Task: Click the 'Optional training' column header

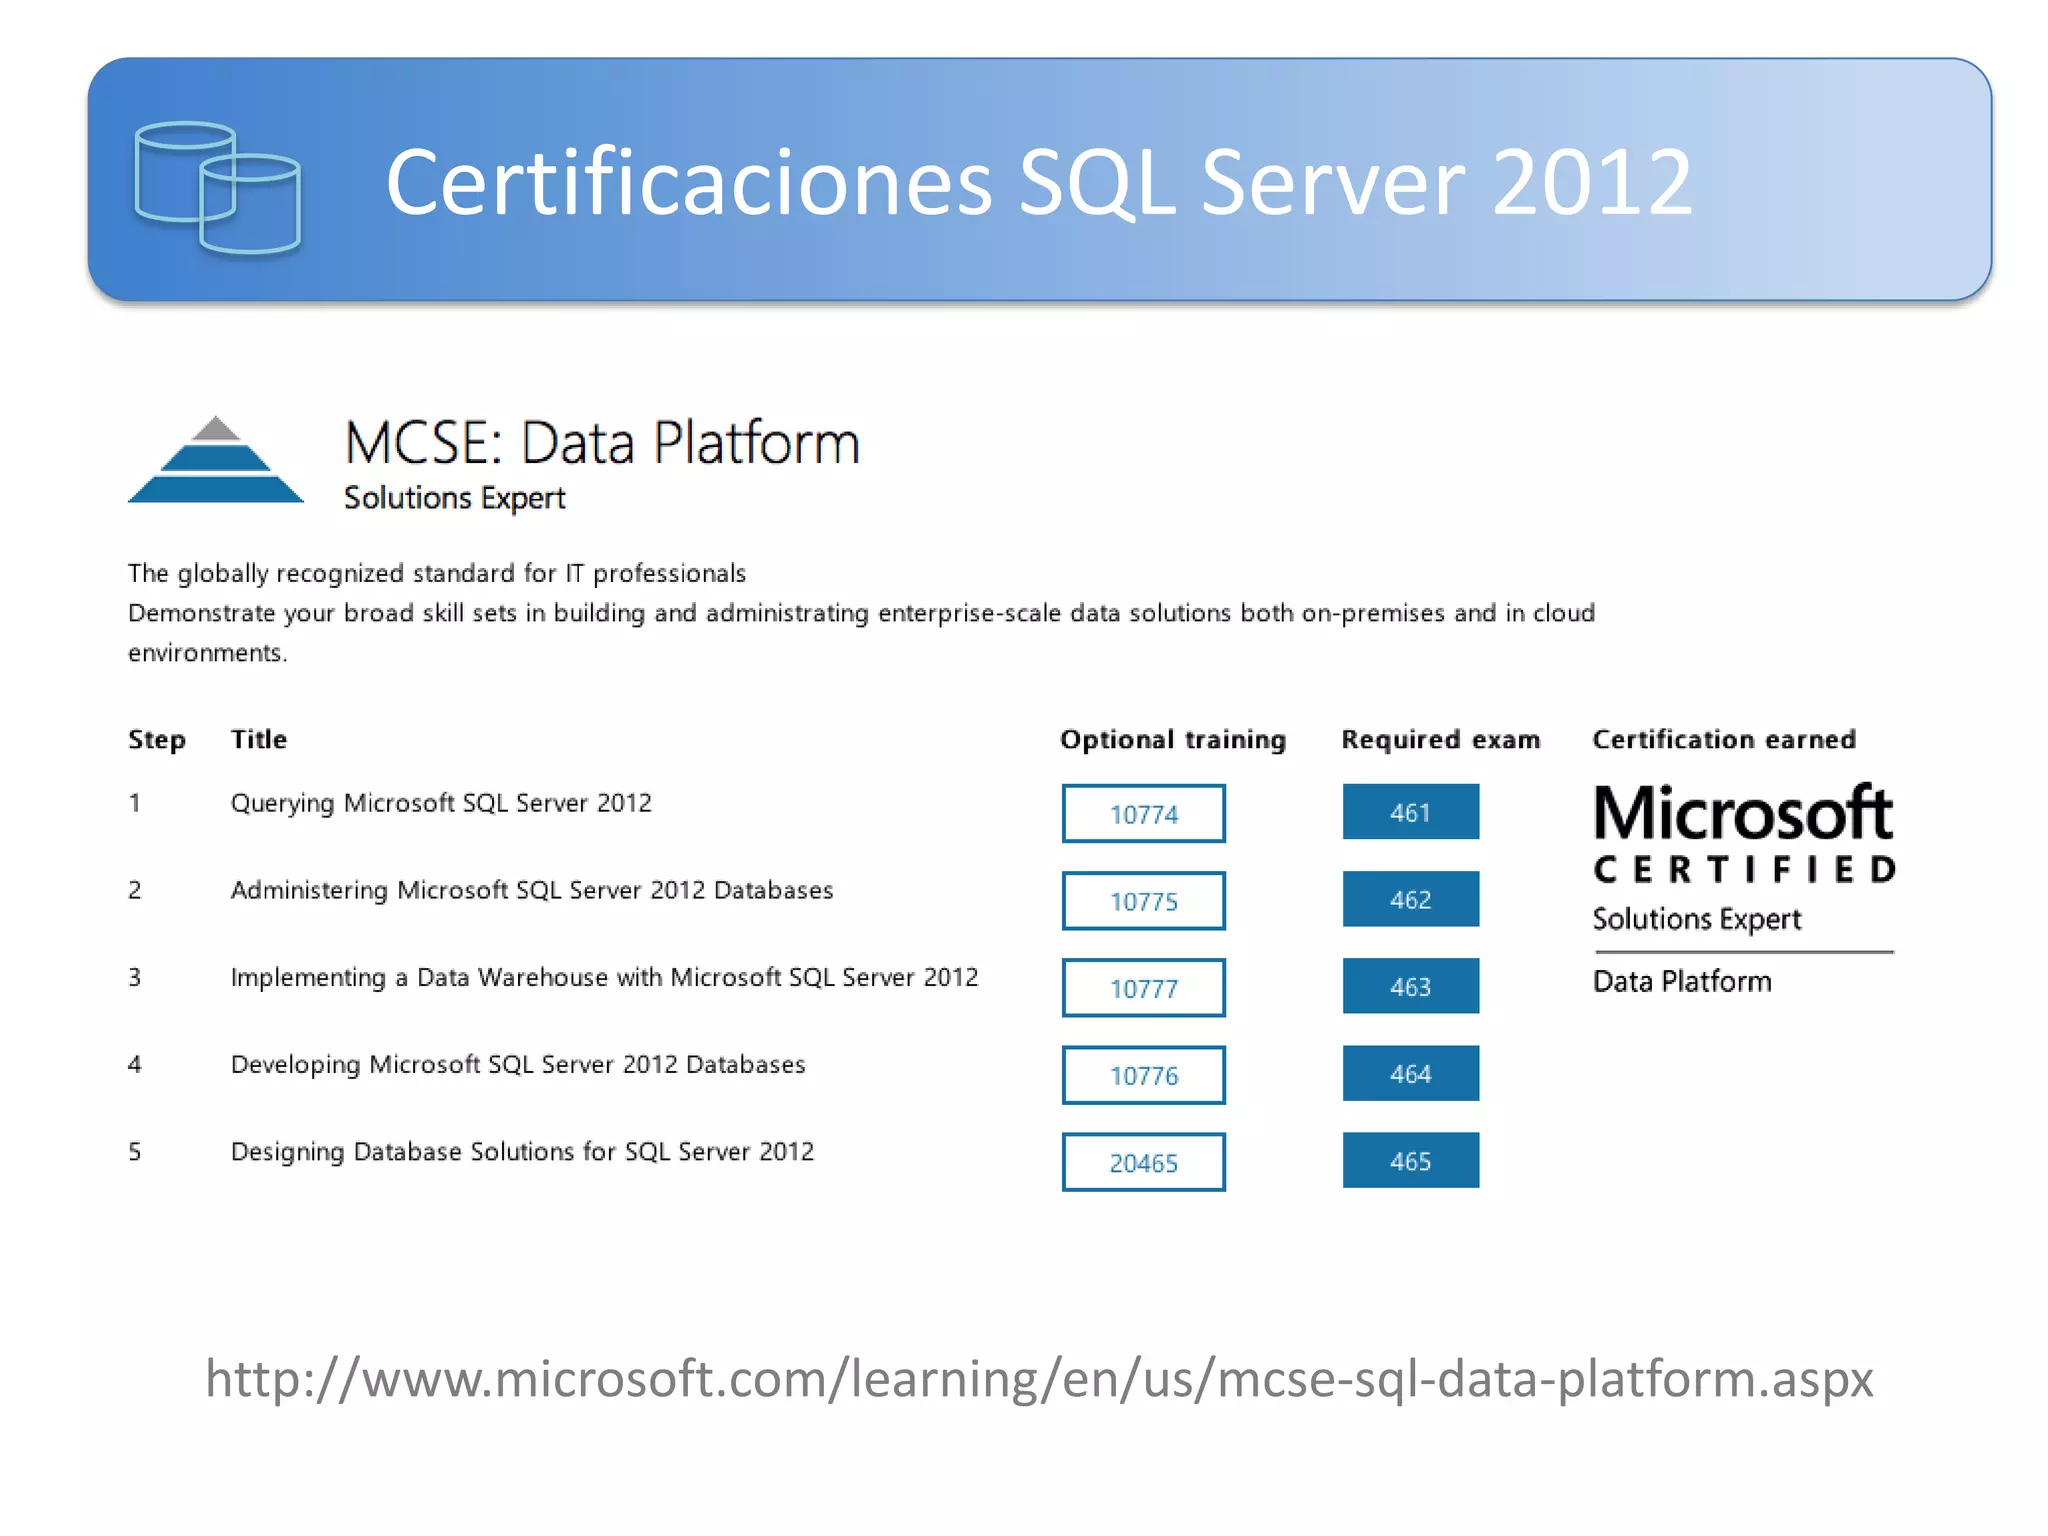Action: coord(1173,739)
